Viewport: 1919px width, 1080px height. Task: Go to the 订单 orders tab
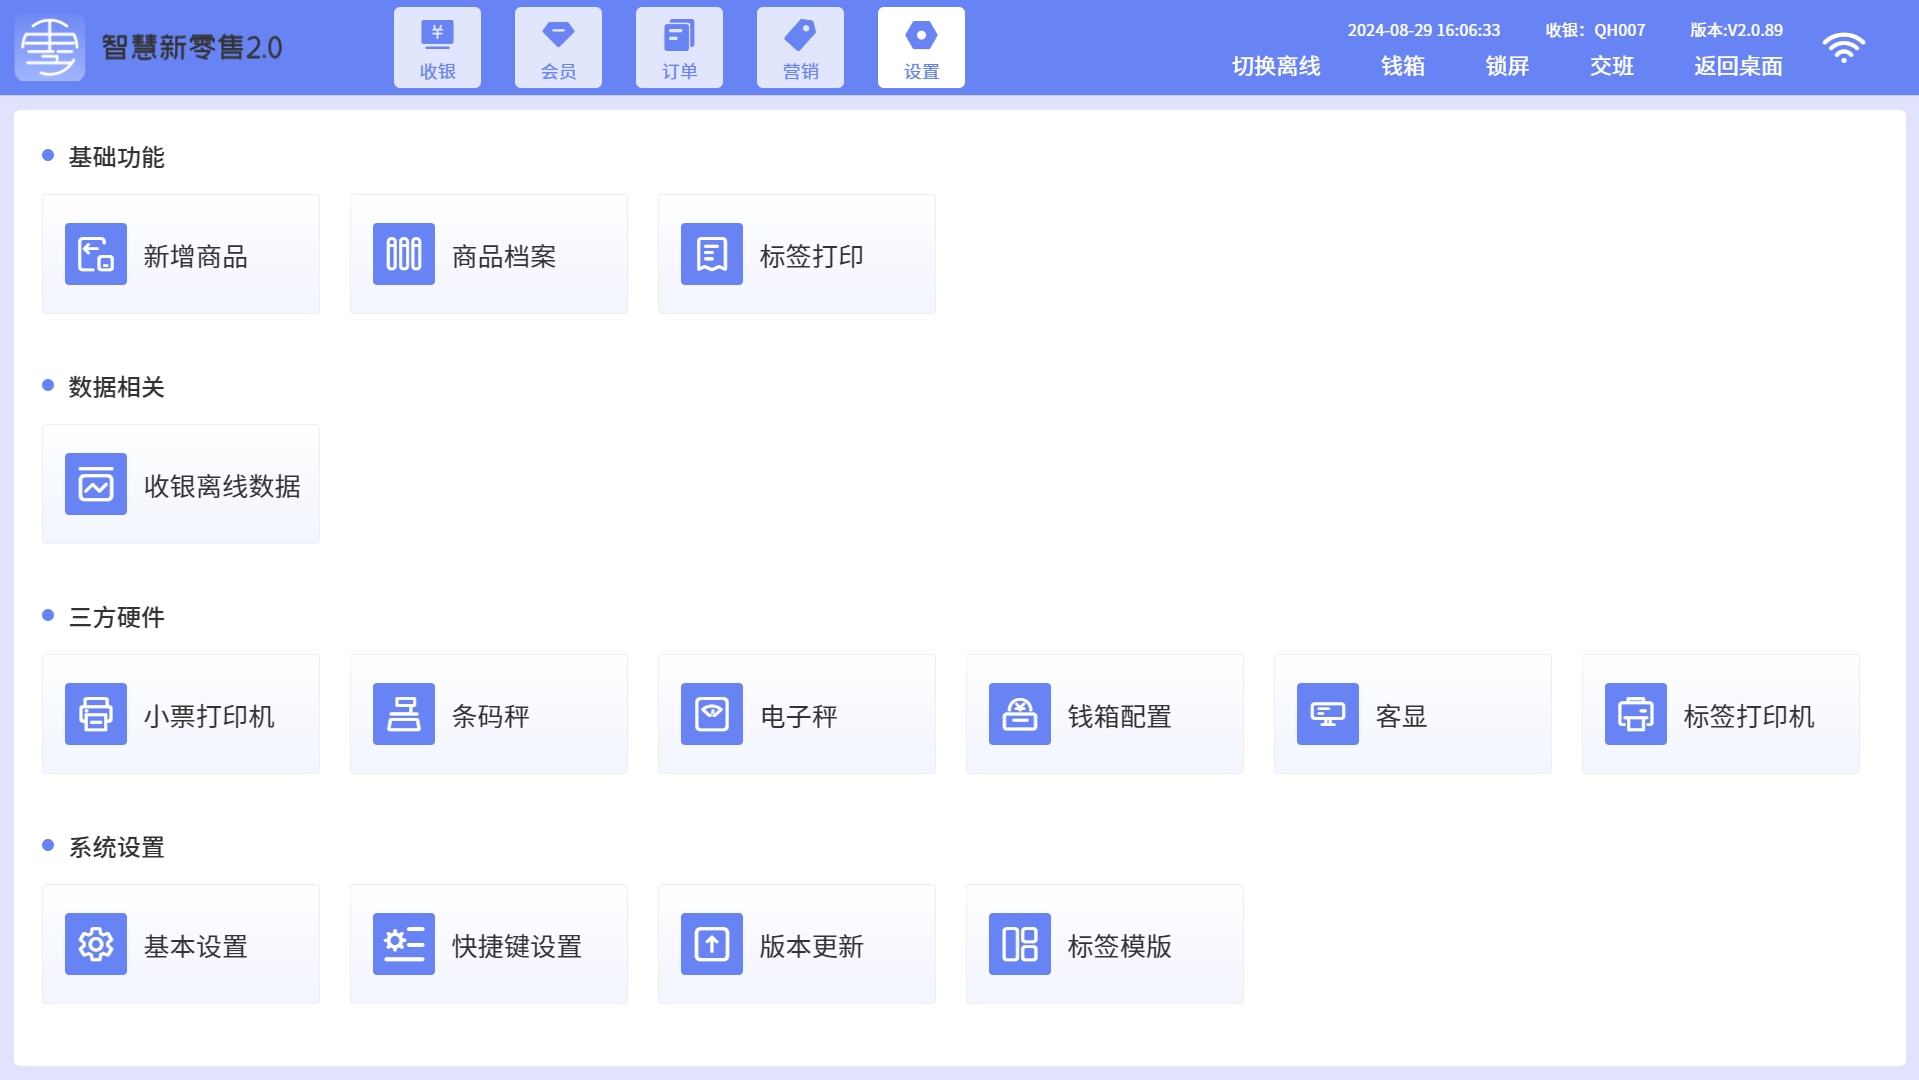pyautogui.click(x=679, y=48)
